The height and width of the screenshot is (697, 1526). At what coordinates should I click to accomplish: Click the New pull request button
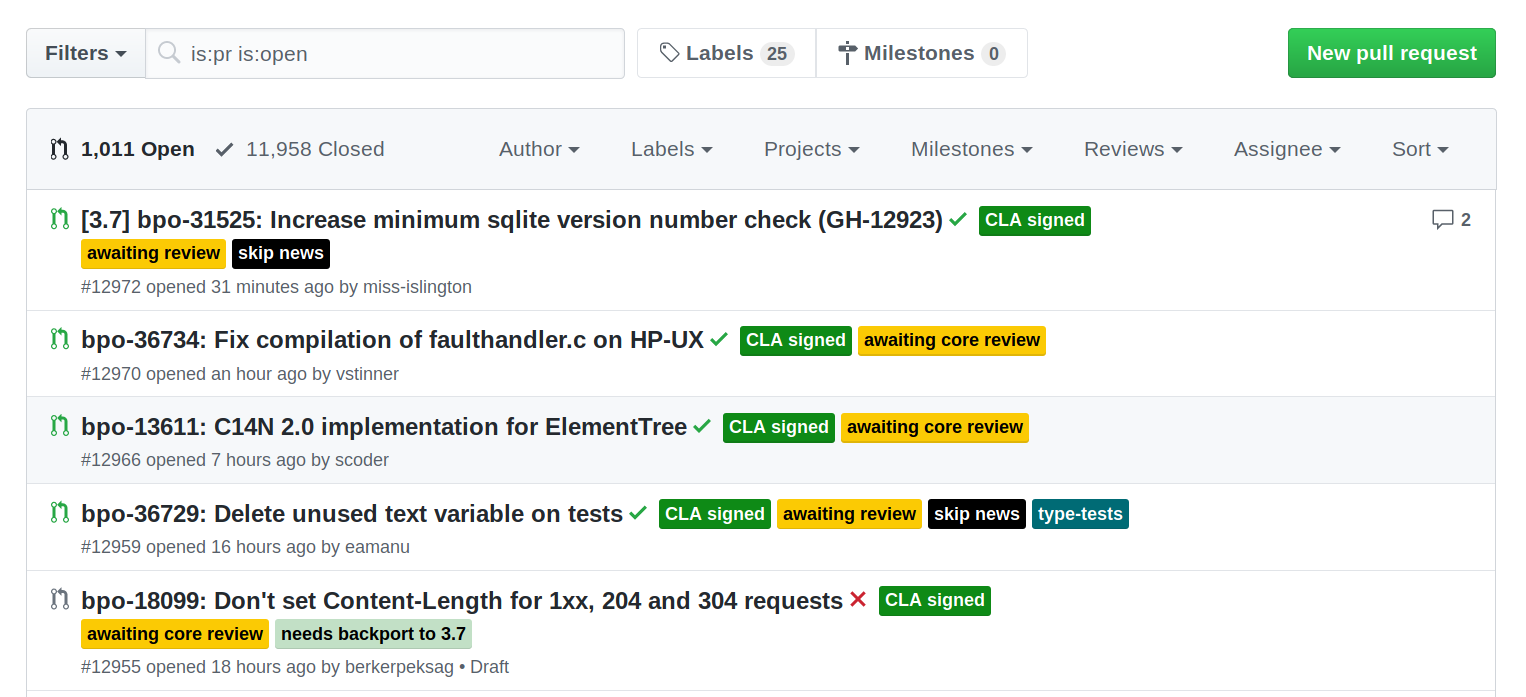click(x=1391, y=53)
